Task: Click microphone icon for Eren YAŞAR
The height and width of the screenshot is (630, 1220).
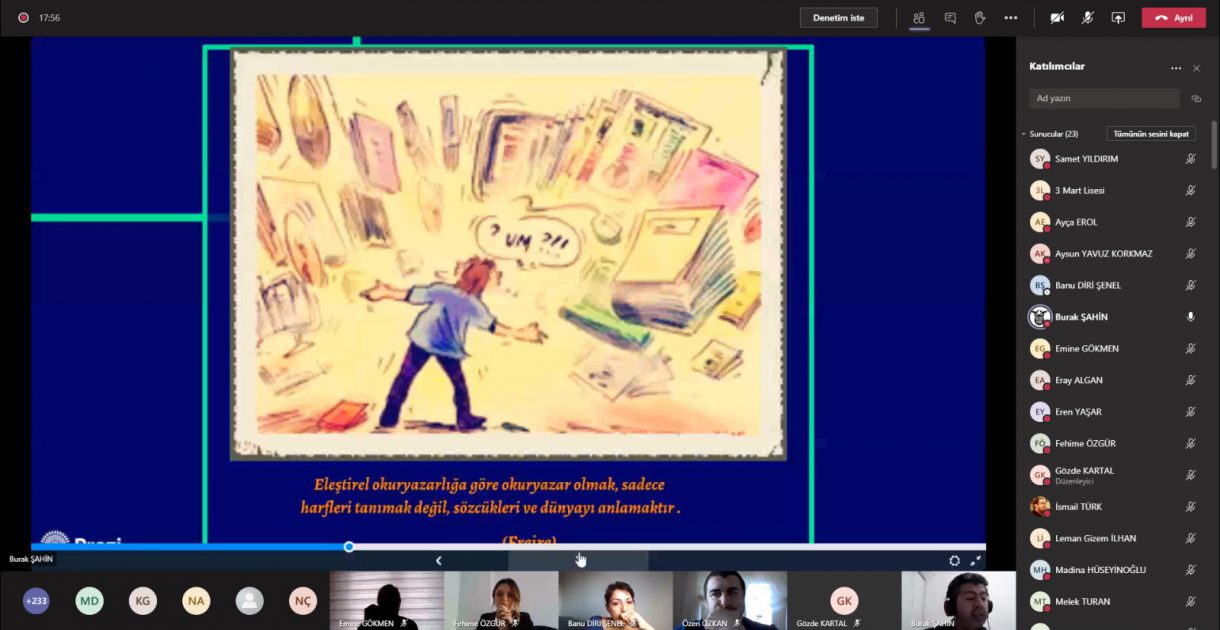Action: coord(1190,412)
